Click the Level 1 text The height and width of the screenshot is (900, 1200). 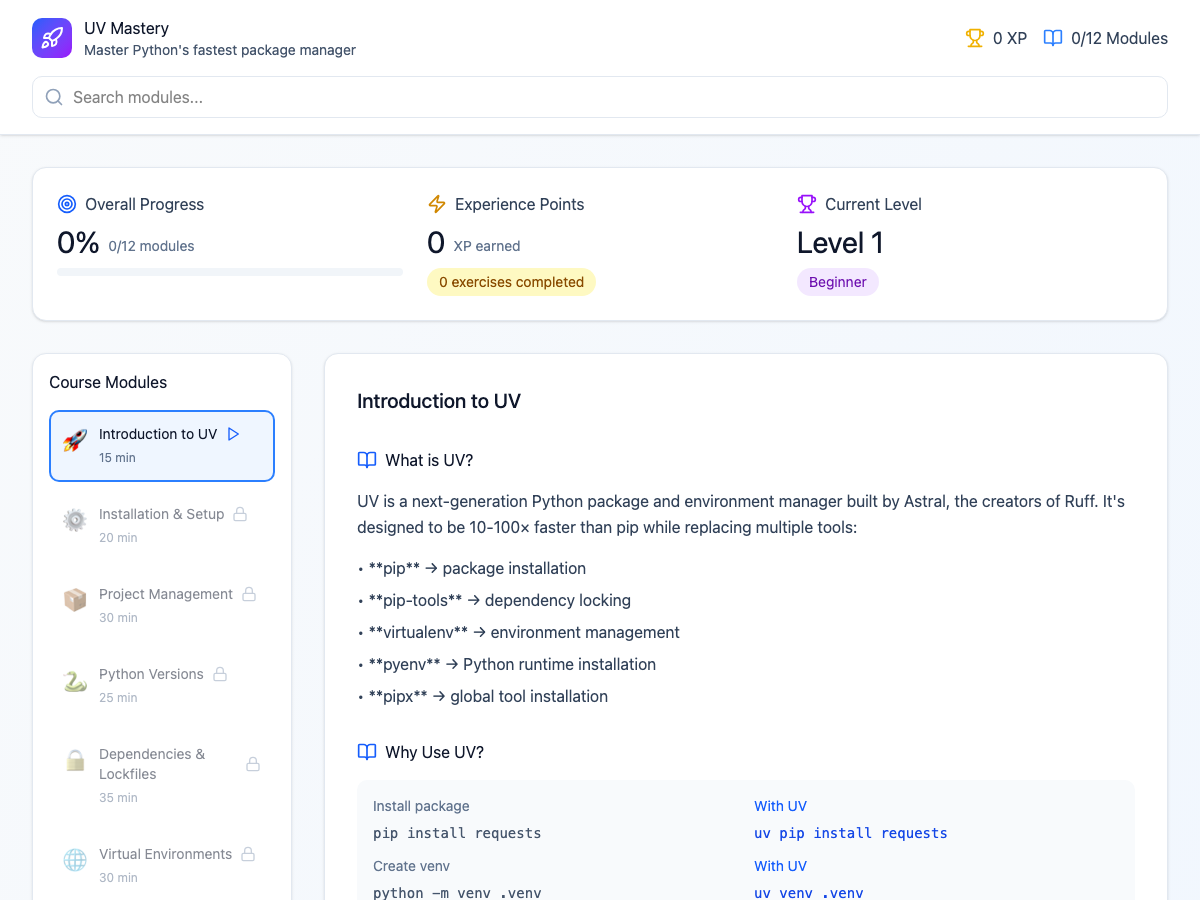[840, 243]
